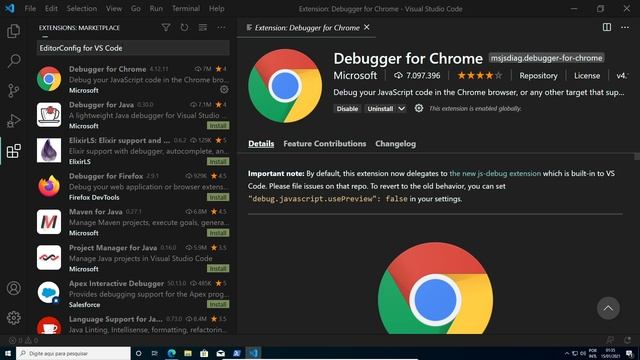Open the Manage gear in the activity bar

coord(13,318)
